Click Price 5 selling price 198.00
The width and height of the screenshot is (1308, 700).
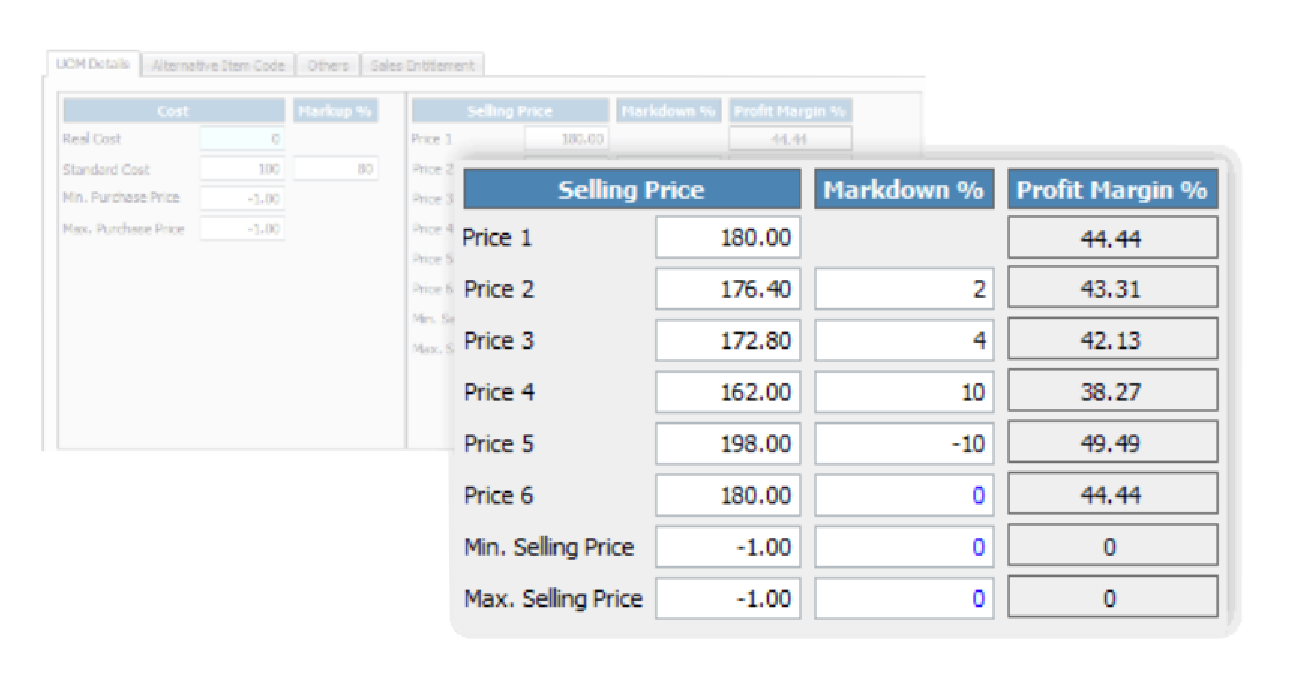coord(728,444)
